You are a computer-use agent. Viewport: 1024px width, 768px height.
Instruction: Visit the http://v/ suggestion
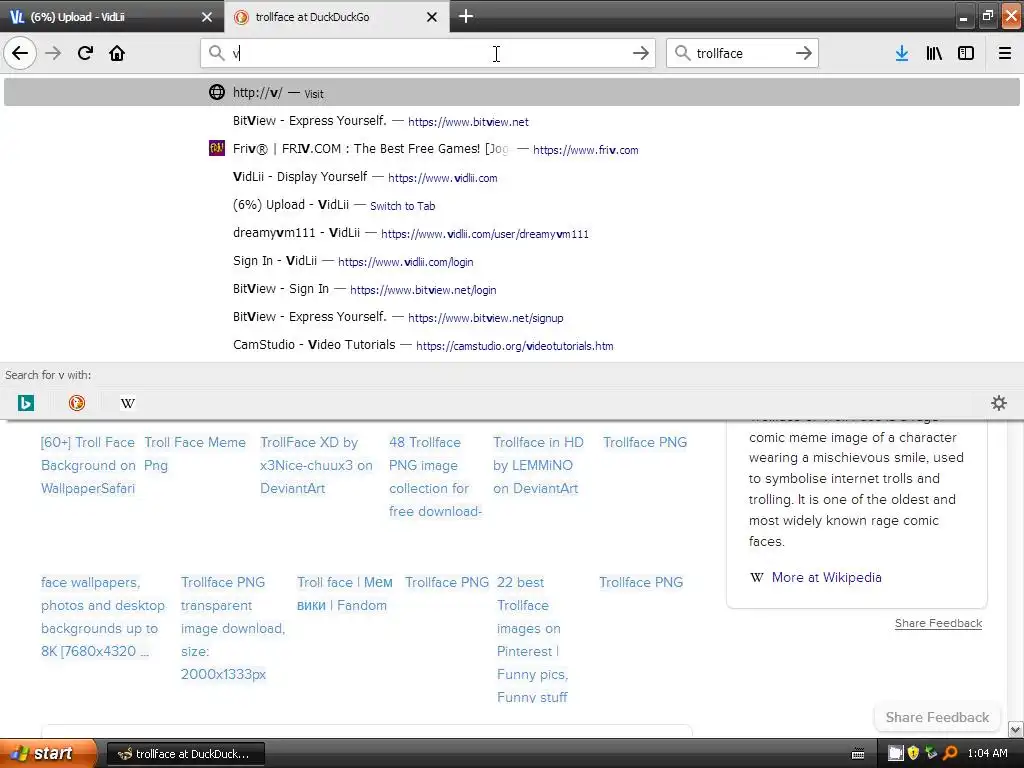tap(511, 92)
